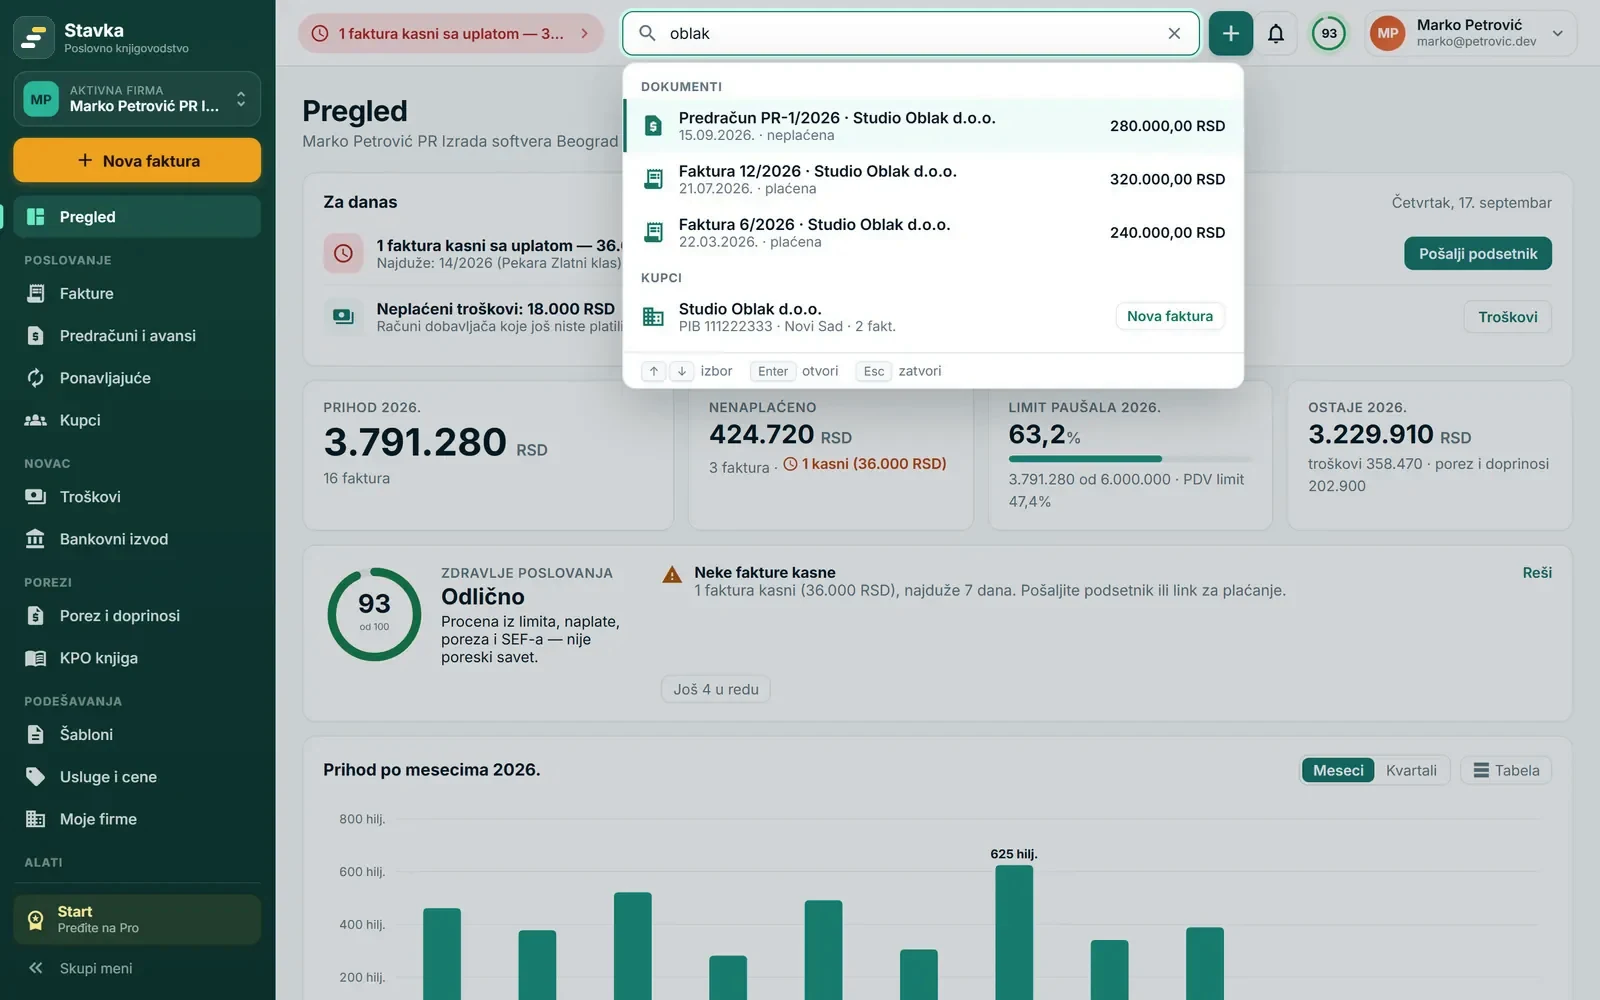Click inside search field with text oblak
This screenshot has width=1600, height=1000.
910,33
